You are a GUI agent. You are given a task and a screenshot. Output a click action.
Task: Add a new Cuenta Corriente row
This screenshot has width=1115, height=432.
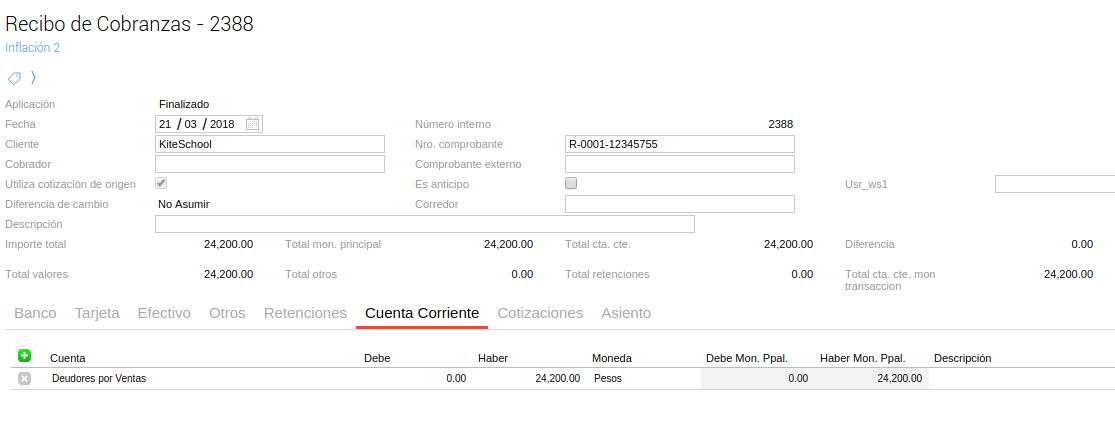[x=25, y=356]
